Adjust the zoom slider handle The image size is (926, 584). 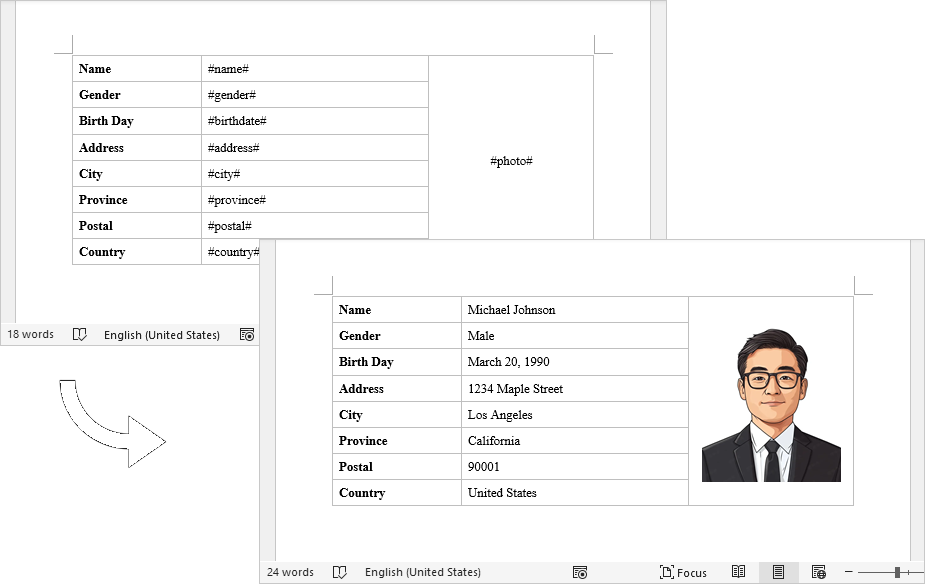897,572
